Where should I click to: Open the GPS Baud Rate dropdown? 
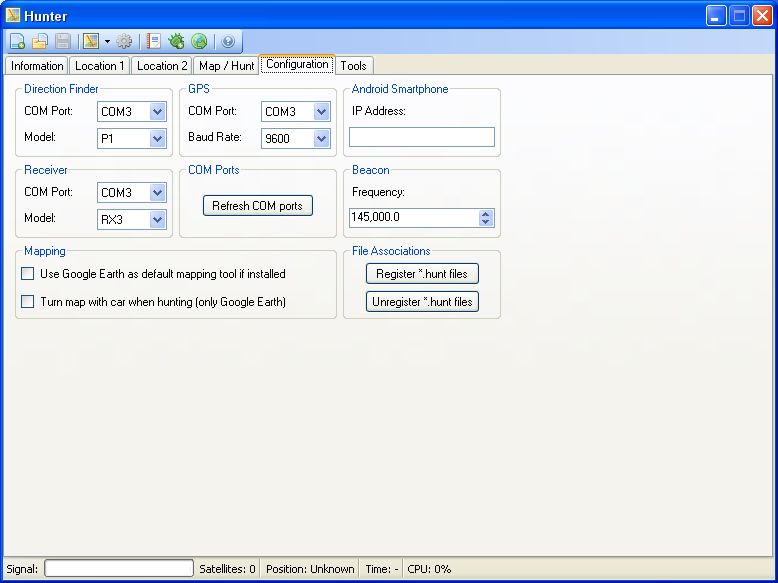pyautogui.click(x=321, y=139)
